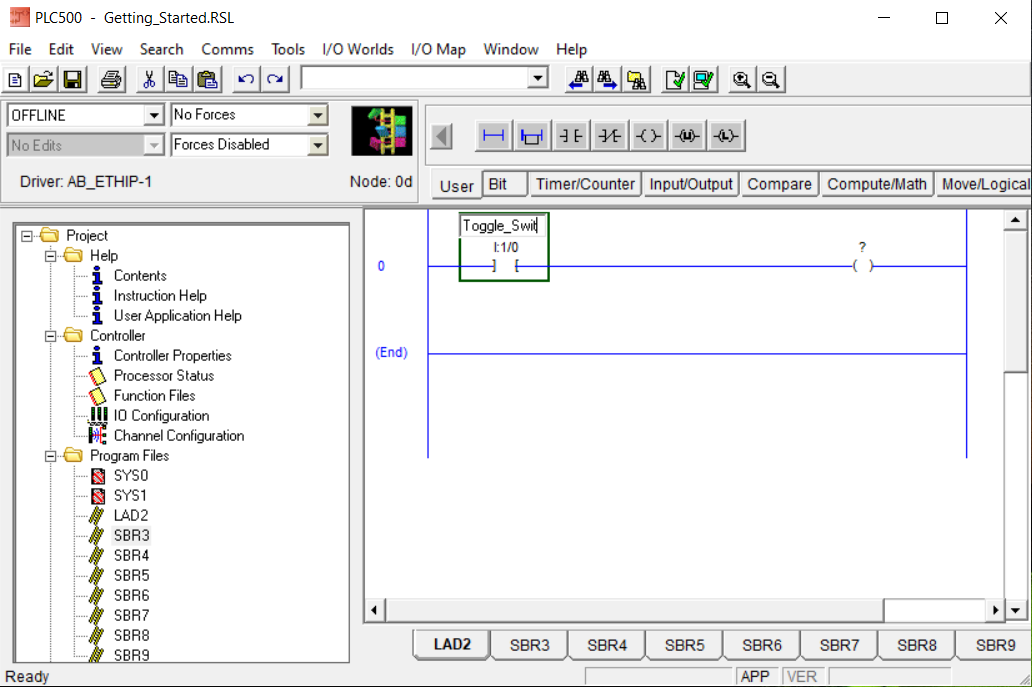The image size is (1032, 687).
Task: Select the output coil marked with ?
Action: [x=862, y=266]
